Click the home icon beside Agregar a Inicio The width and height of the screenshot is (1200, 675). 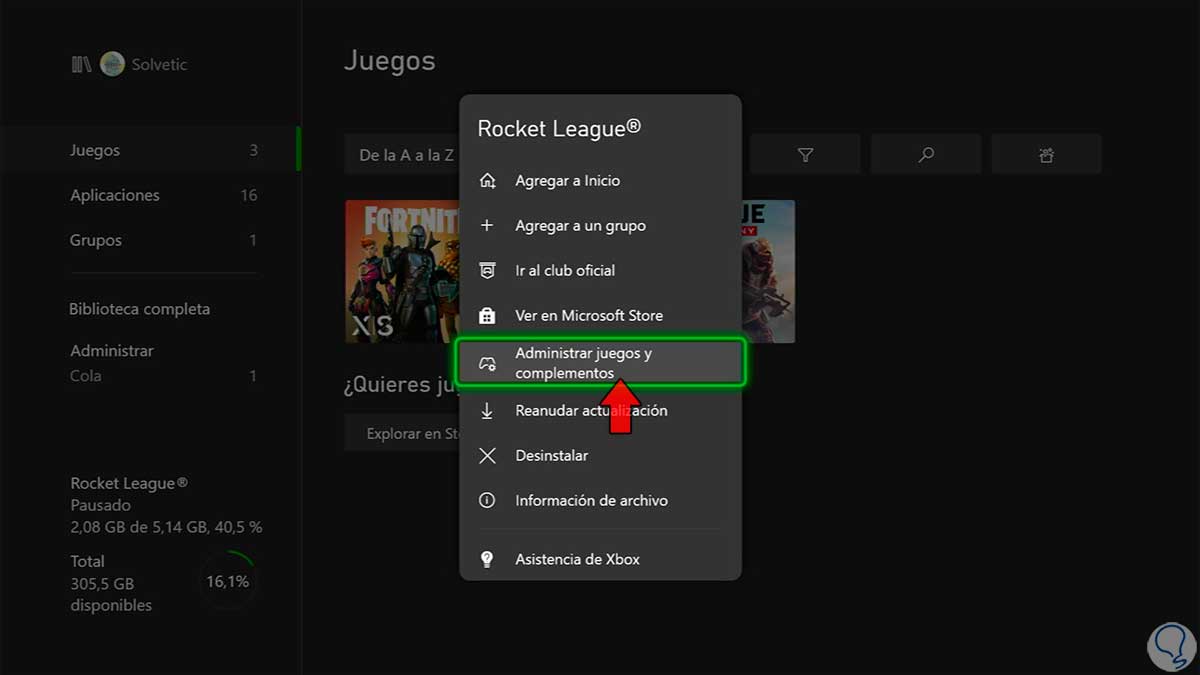tap(487, 181)
